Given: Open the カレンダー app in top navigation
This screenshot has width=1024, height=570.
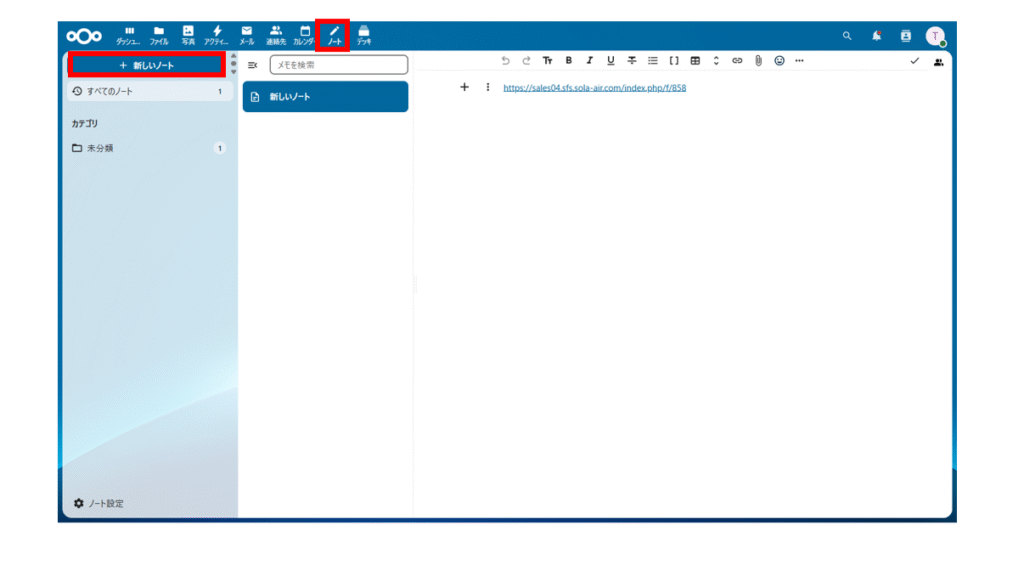Looking at the screenshot, I should (305, 35).
